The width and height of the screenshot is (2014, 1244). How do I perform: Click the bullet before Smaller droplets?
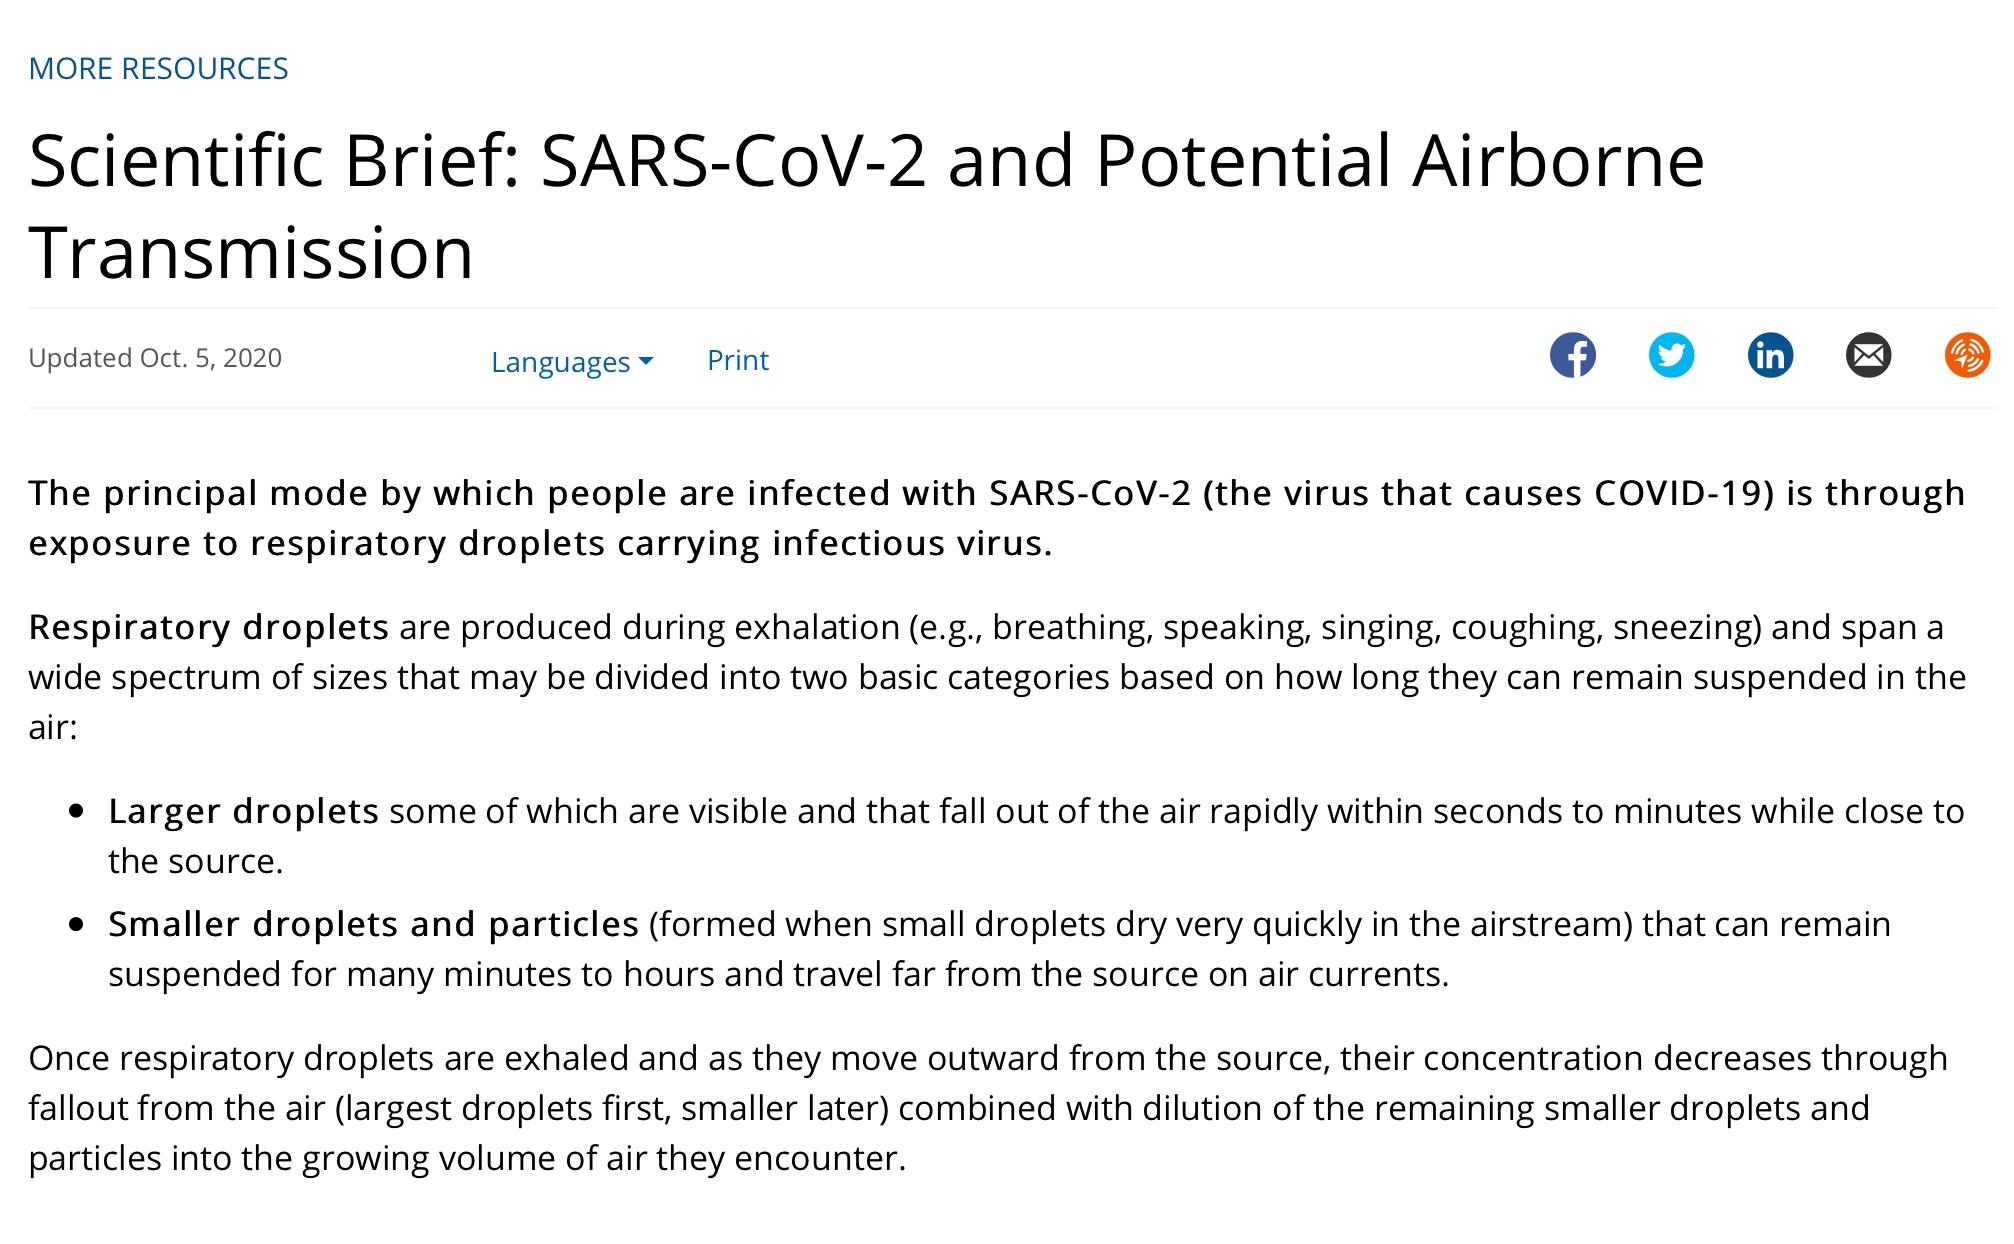point(76,924)
